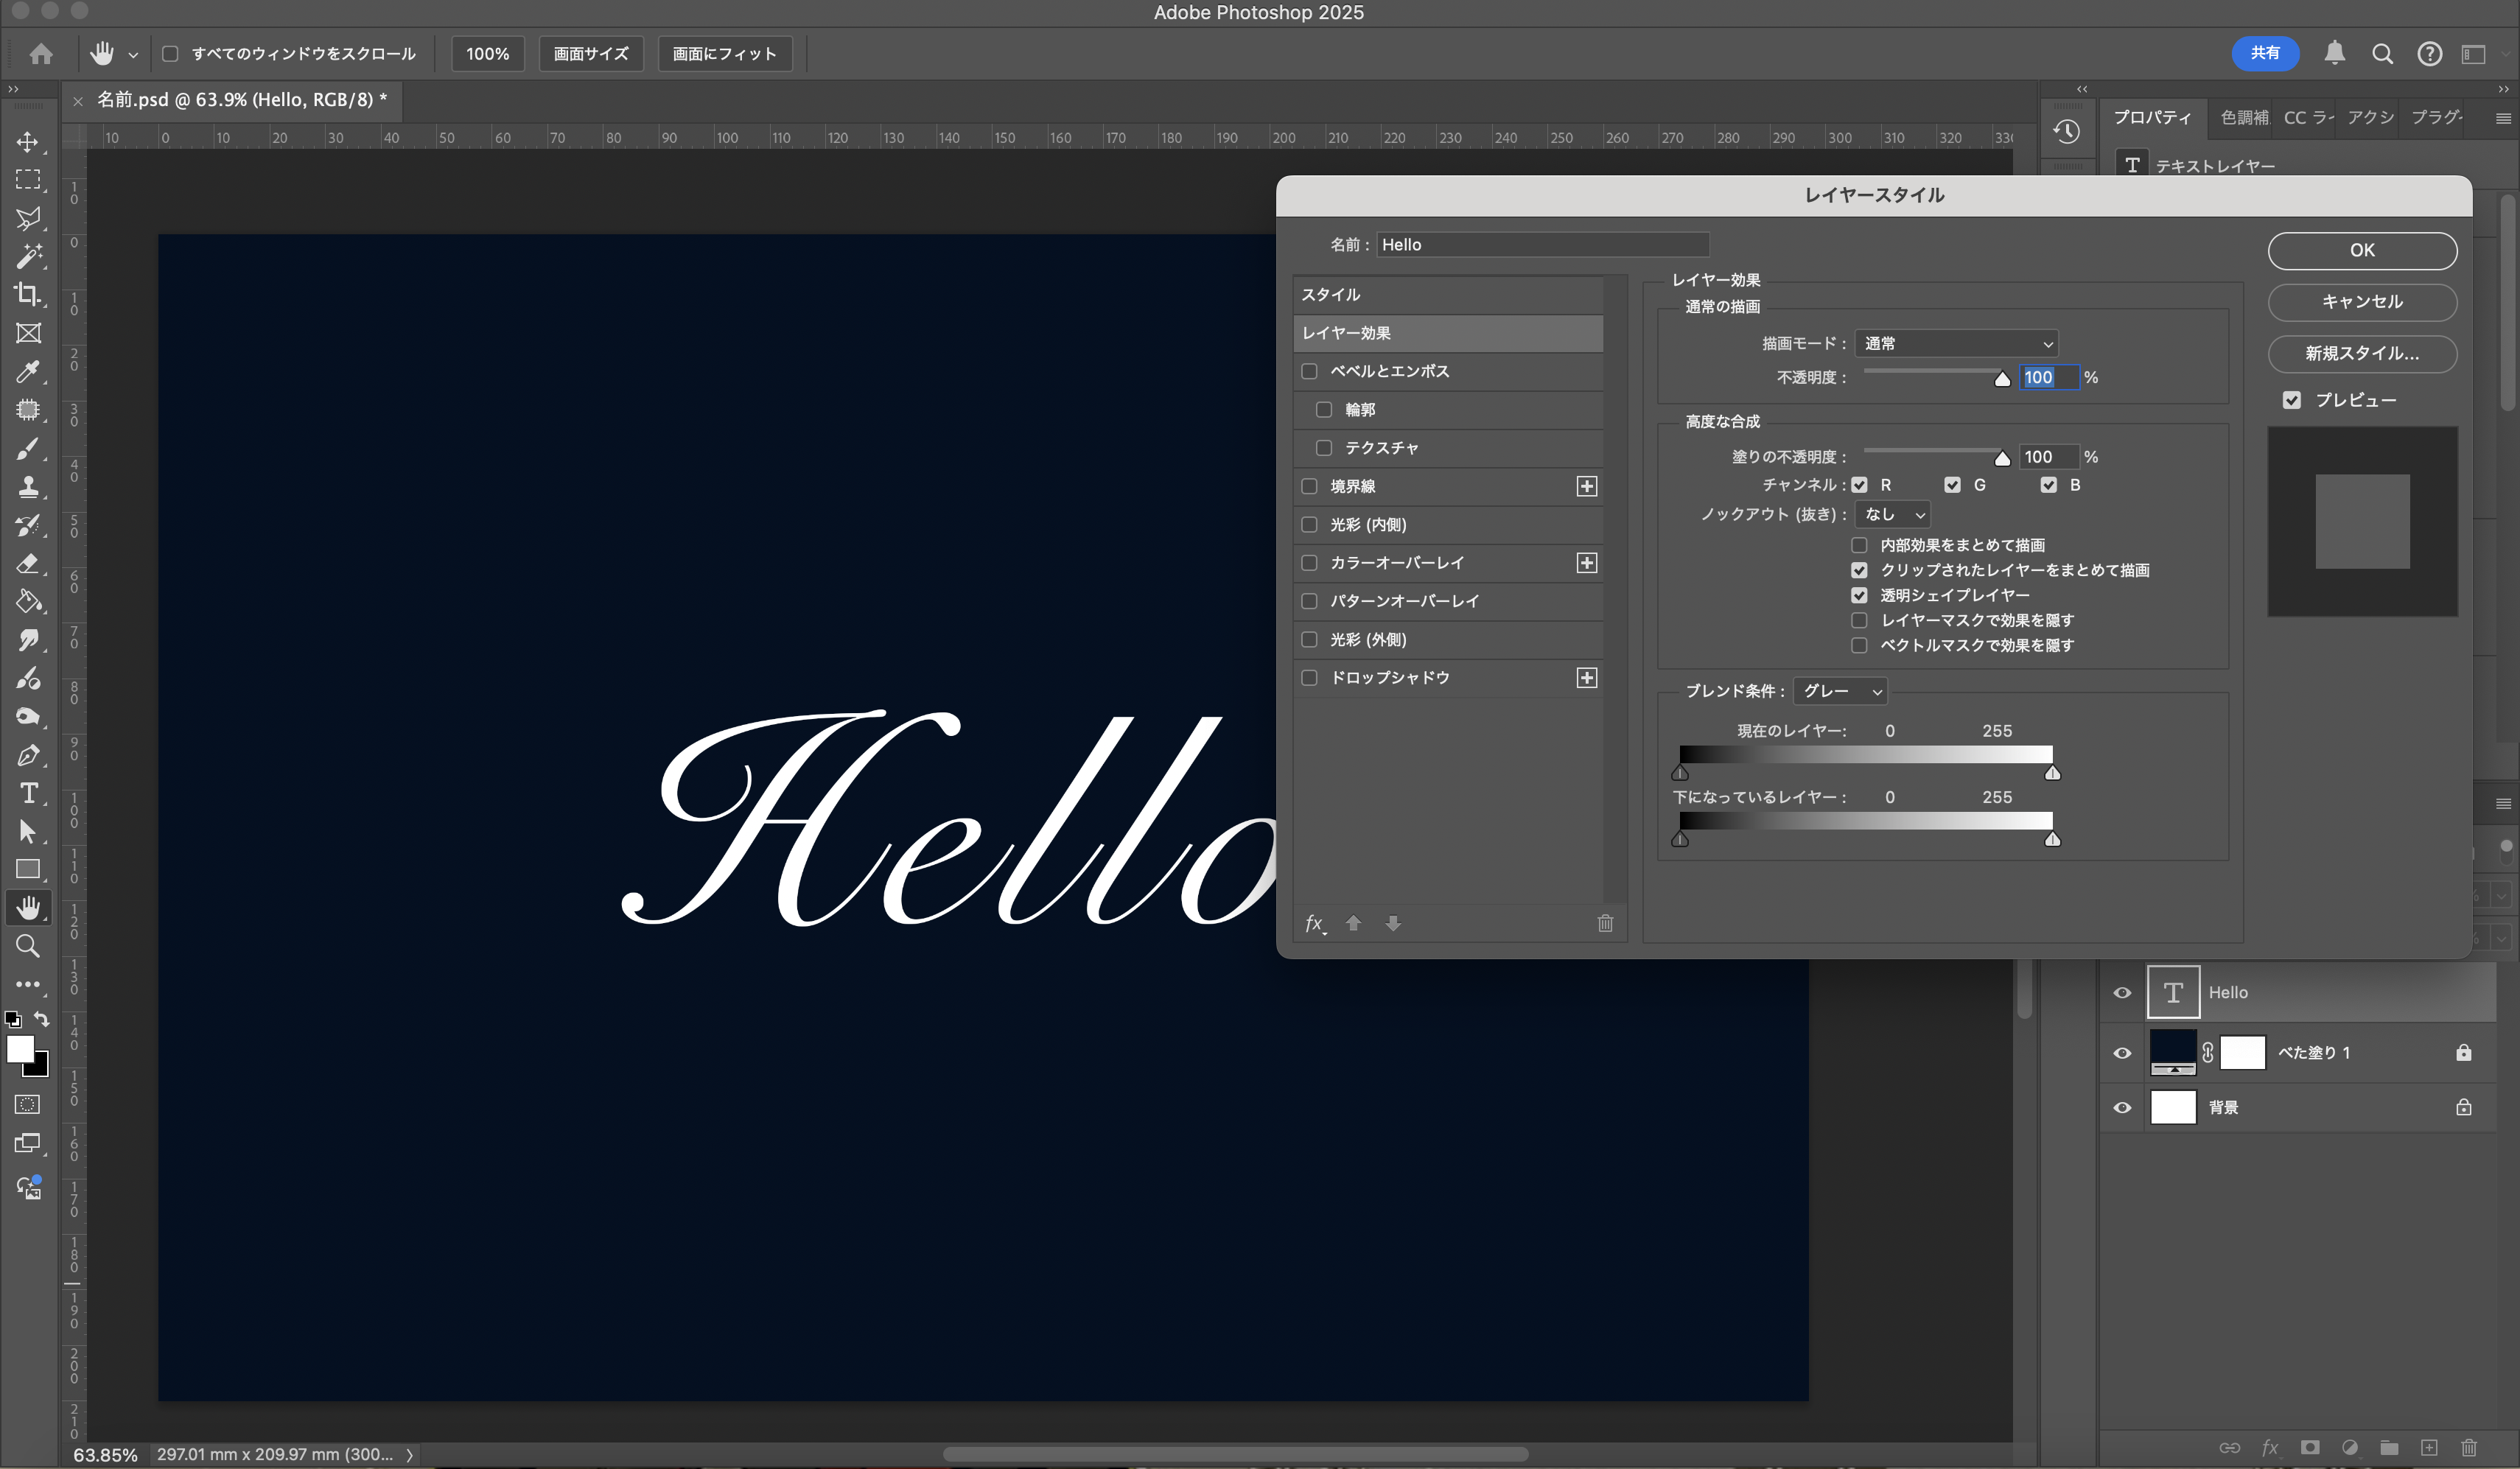The width and height of the screenshot is (2520, 1469).
Task: Open the Hand tool preset dropdown arrow
Action: click(133, 55)
